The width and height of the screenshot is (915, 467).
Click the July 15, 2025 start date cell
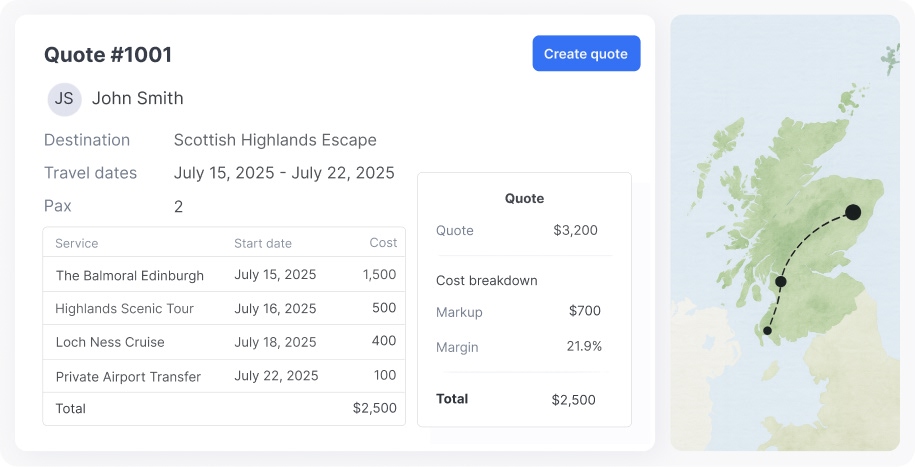[x=275, y=275]
